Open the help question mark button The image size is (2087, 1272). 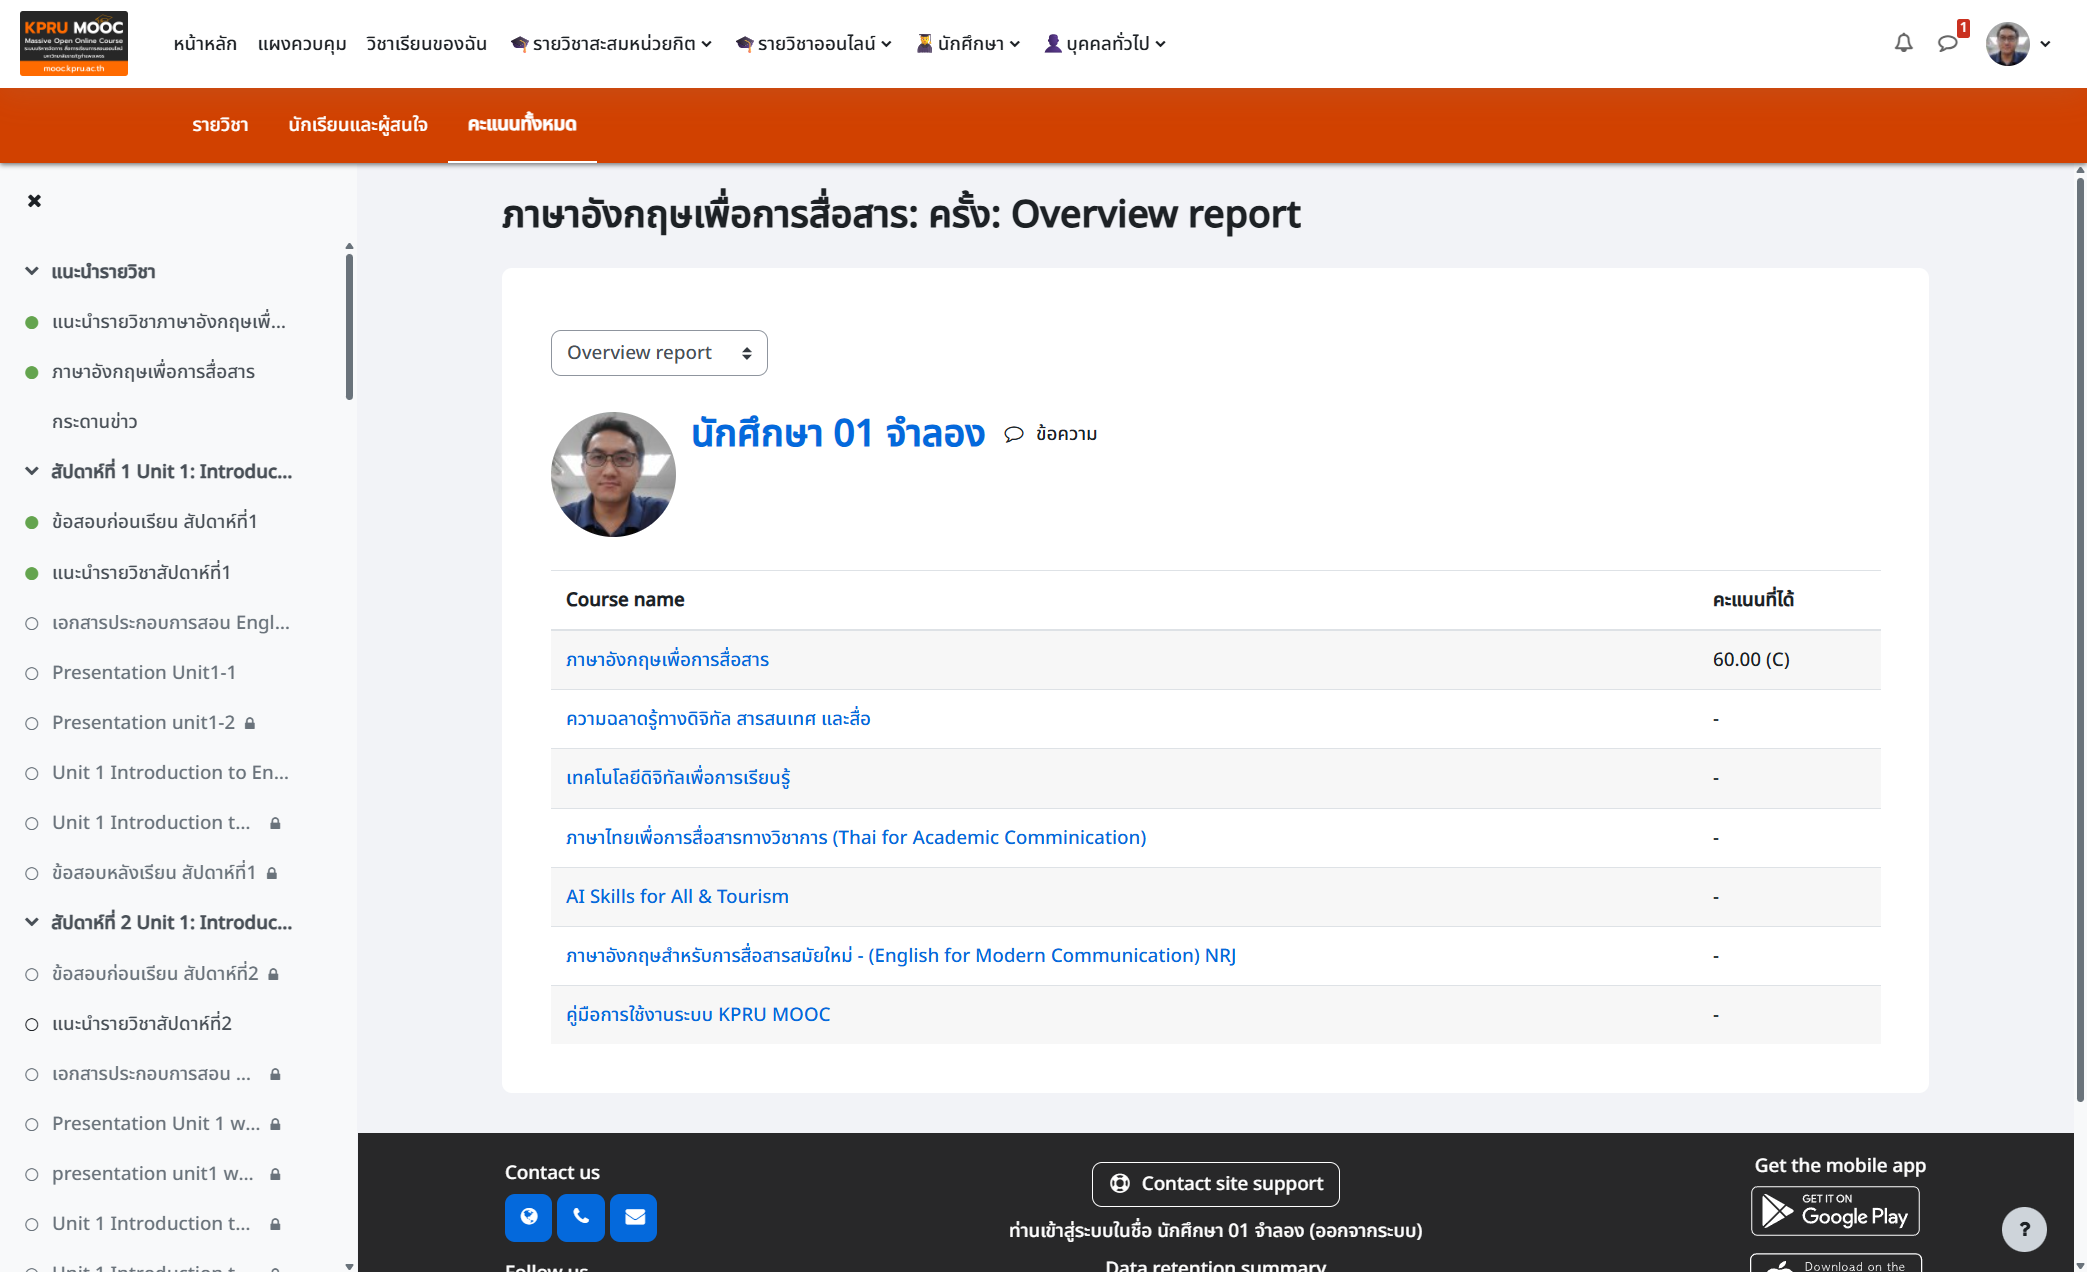click(x=2024, y=1229)
